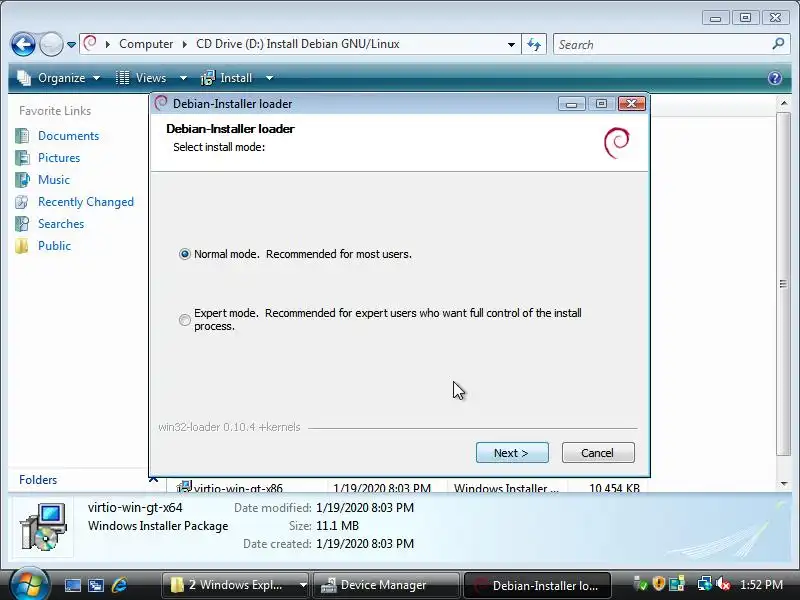Click the 1:52 PM taskbar clock
Viewport: 800px width, 600px height.
[761, 585]
